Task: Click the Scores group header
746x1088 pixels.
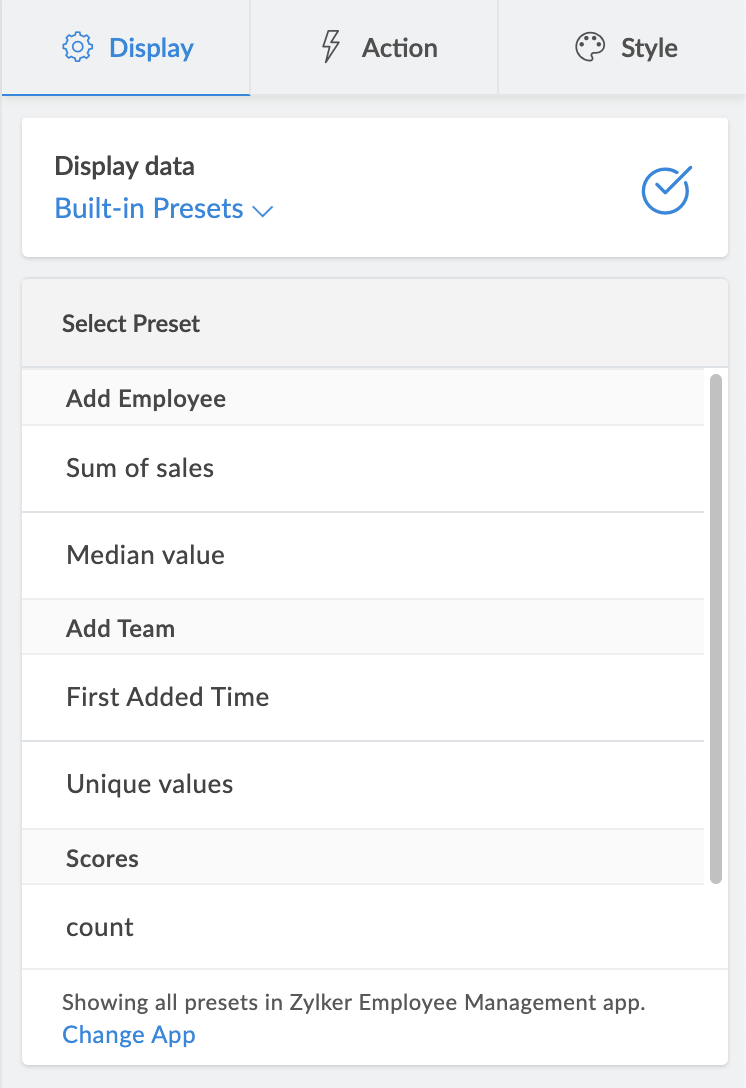Action: [102, 859]
